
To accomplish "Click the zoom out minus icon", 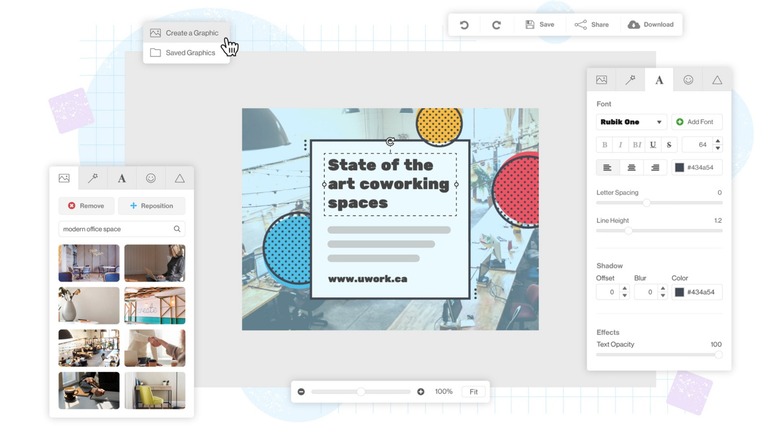I will coord(301,391).
